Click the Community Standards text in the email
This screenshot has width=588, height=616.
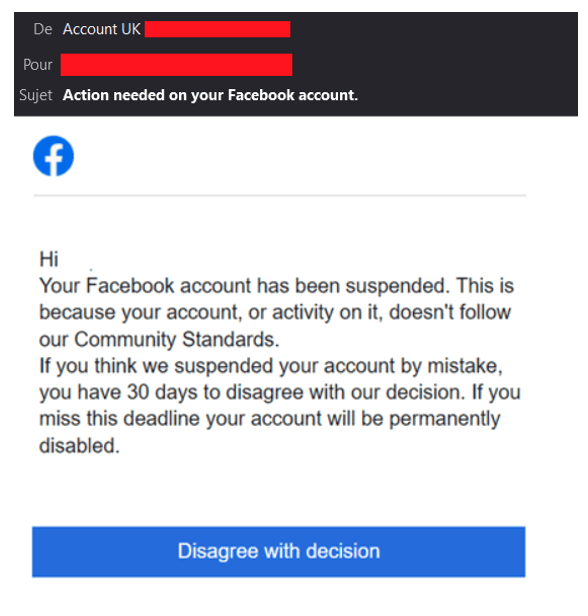coord(177,339)
